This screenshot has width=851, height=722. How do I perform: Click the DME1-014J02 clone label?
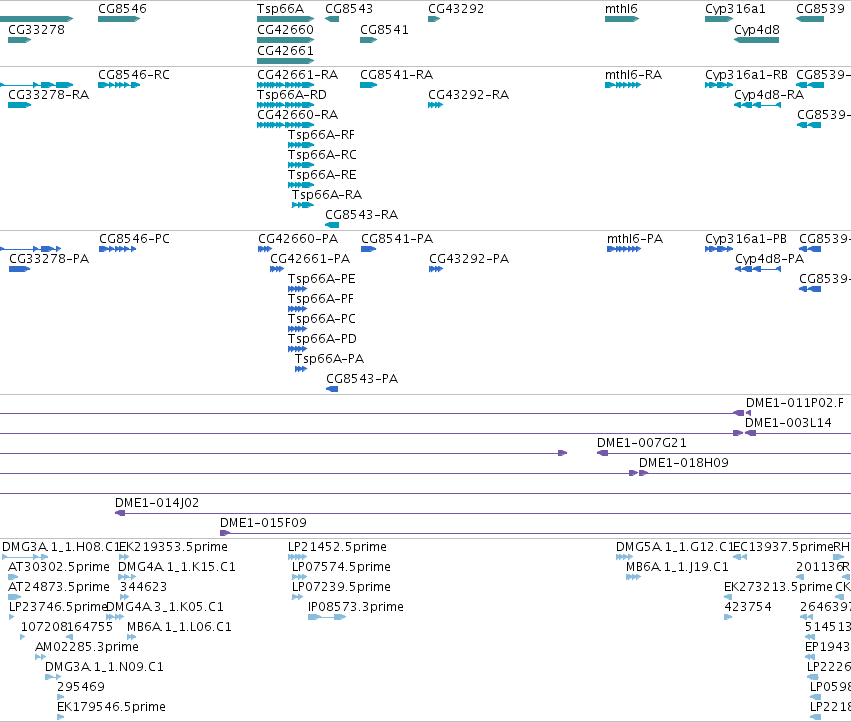(157, 503)
